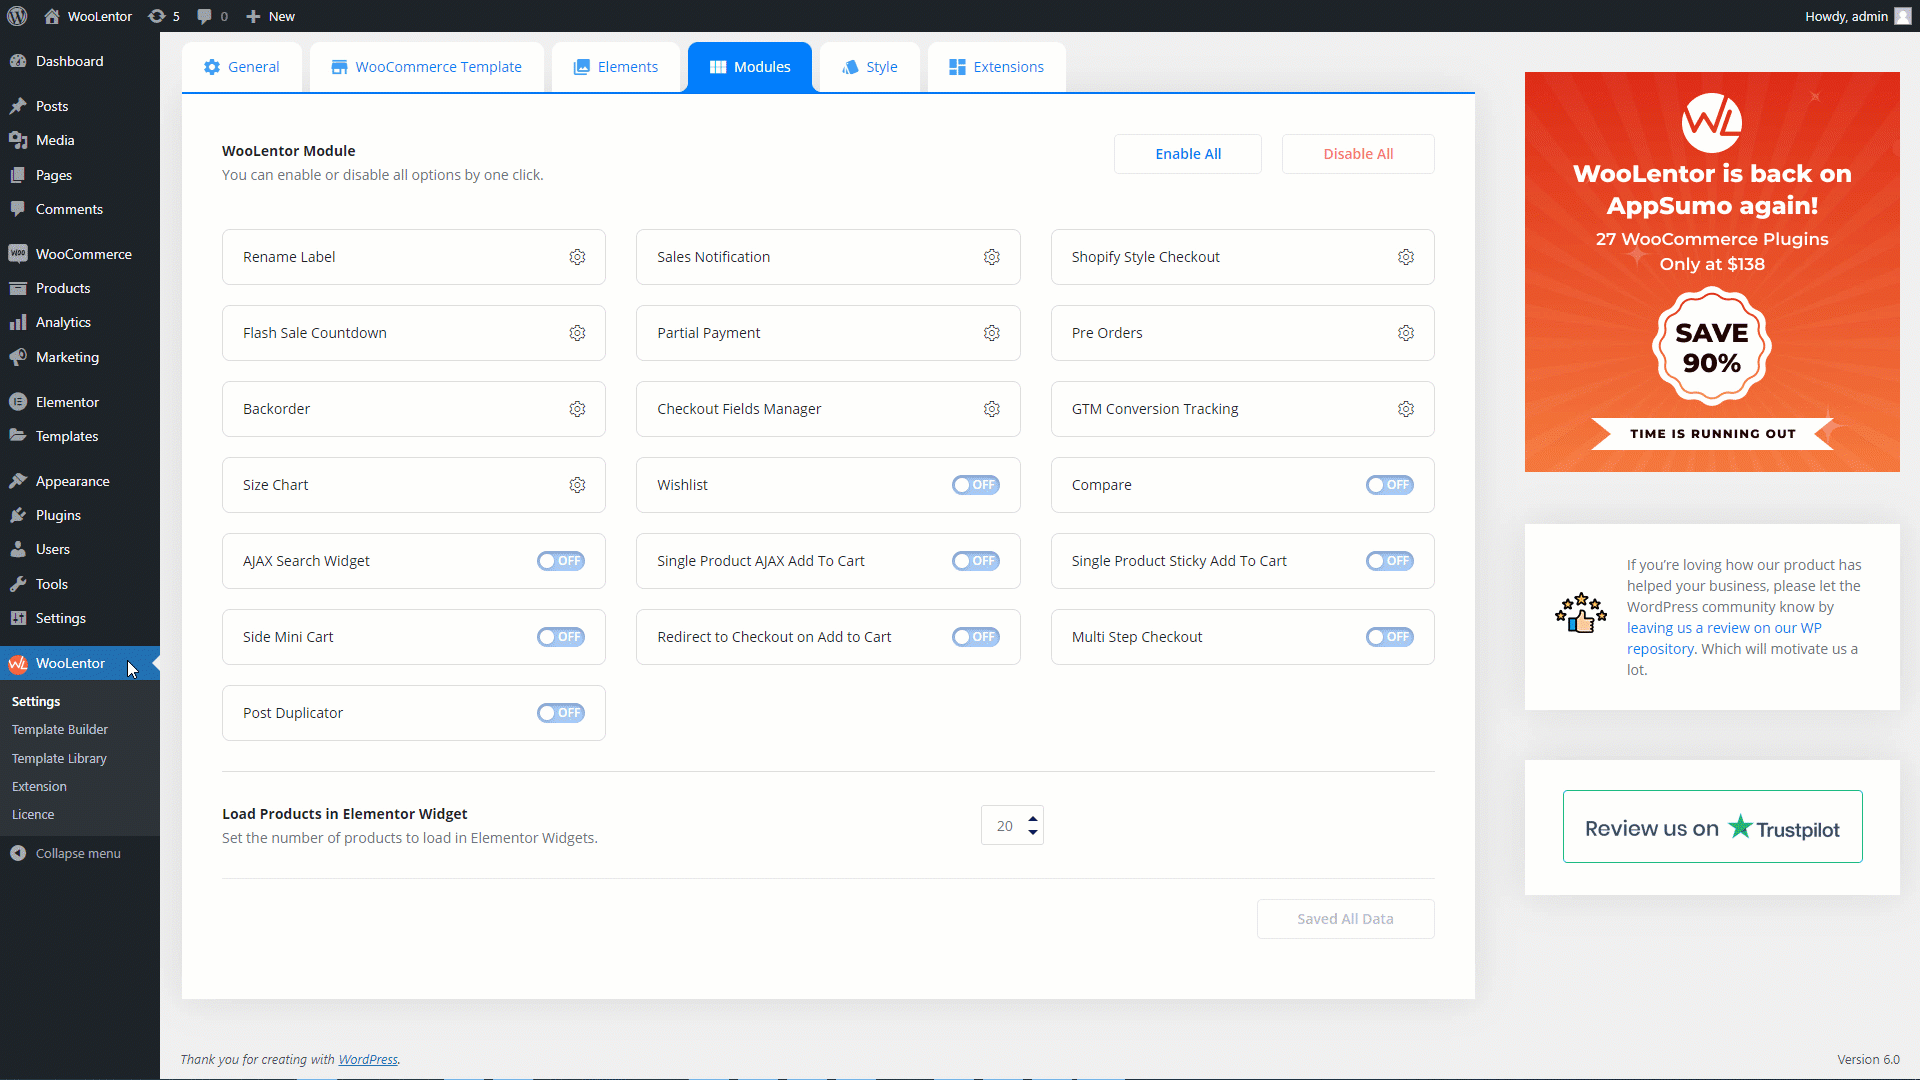This screenshot has width=1920, height=1080.
Task: Select the WooCommerce sidebar icon
Action: tap(18, 253)
